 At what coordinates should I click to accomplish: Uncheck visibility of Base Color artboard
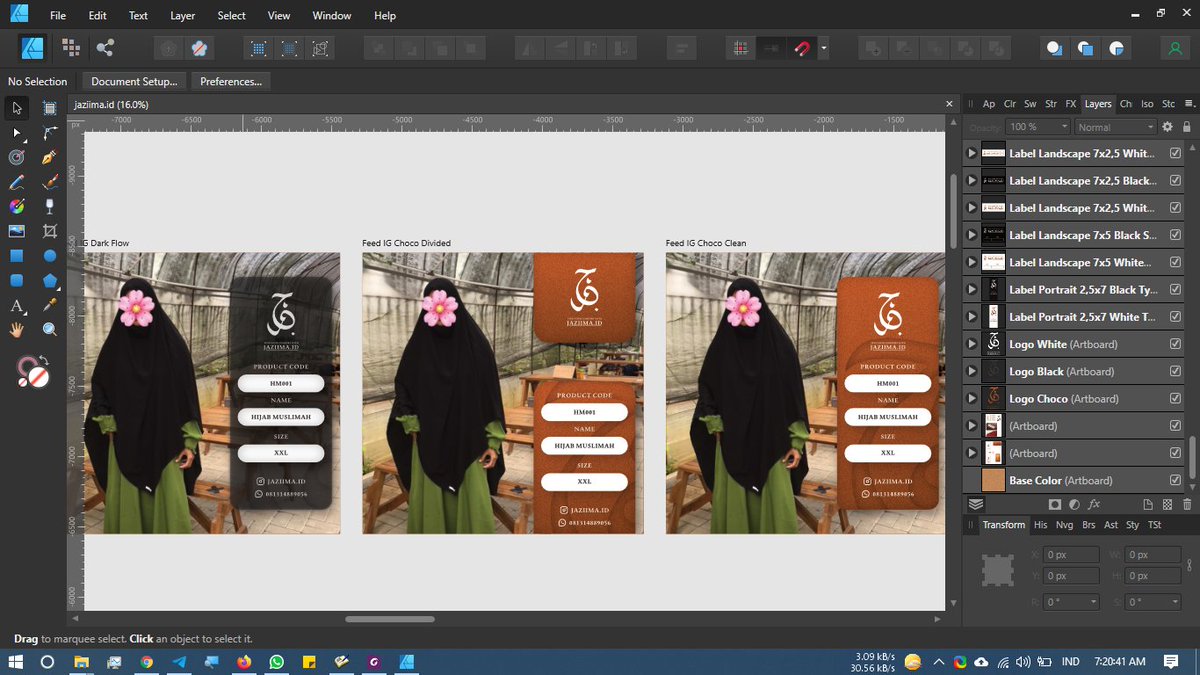[1175, 480]
